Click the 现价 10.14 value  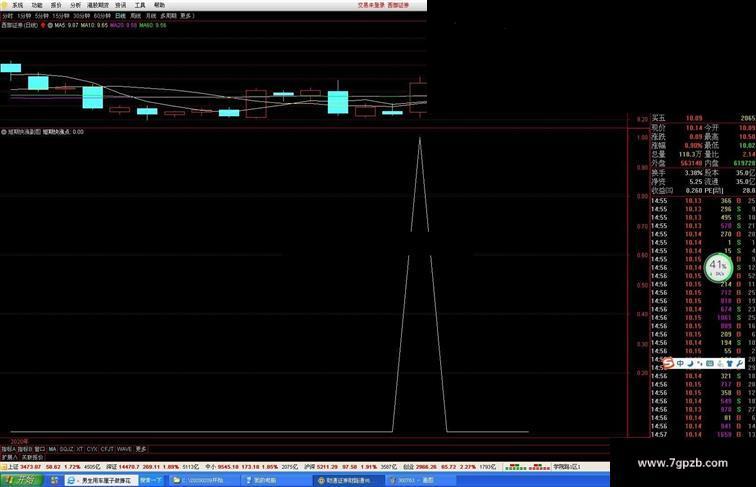click(694, 128)
